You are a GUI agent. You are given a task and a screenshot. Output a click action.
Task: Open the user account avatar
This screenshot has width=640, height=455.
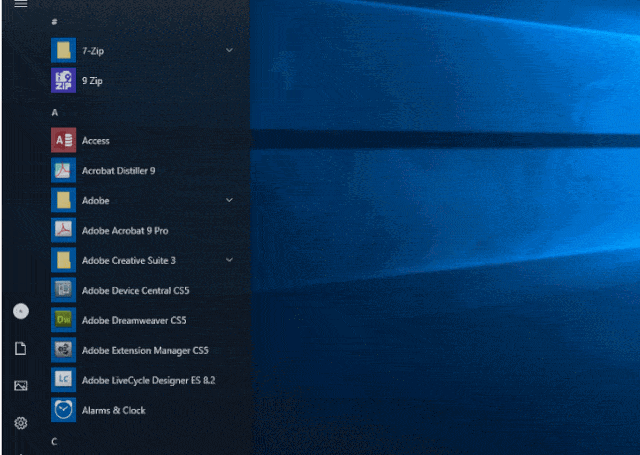pos(20,311)
